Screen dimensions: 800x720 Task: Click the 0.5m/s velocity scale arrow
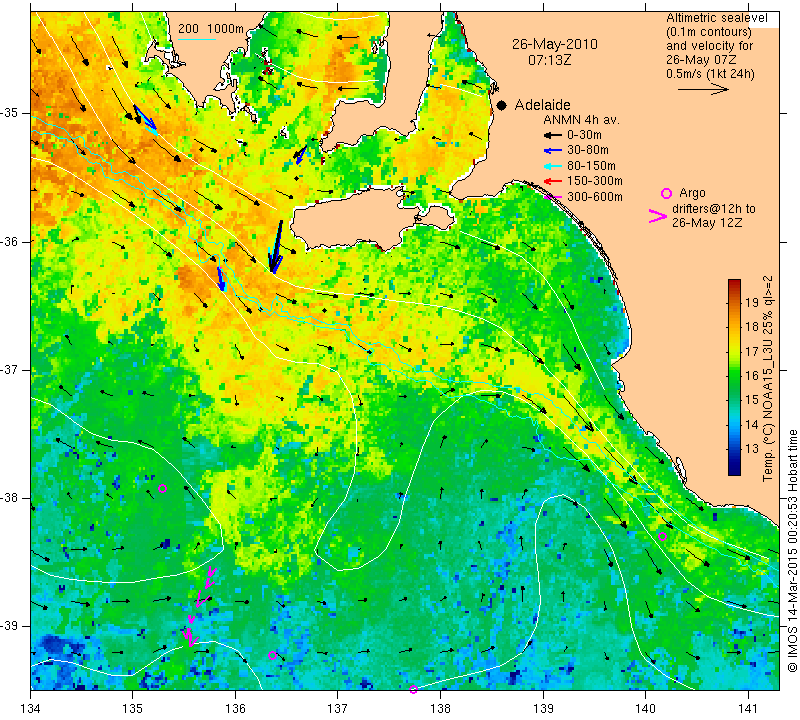703,89
